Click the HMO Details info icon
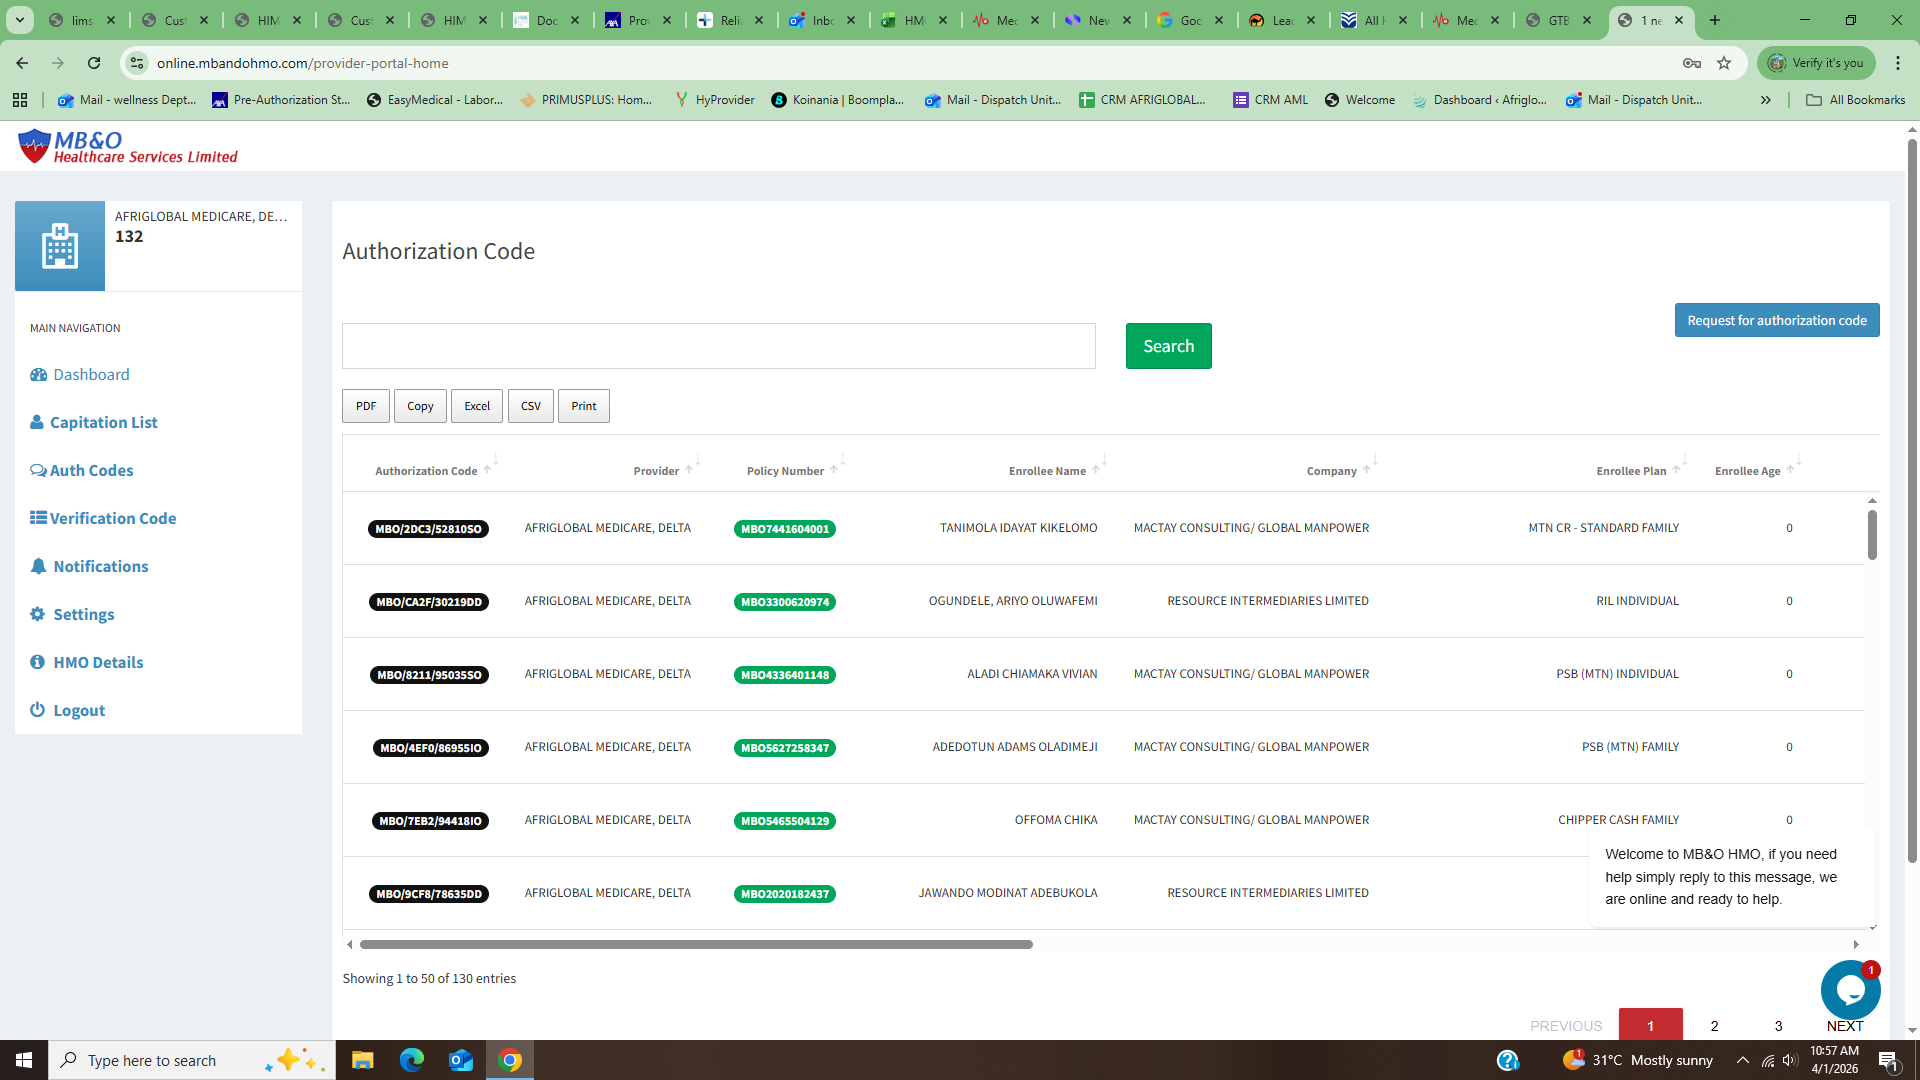This screenshot has height=1080, width=1920. tap(38, 662)
